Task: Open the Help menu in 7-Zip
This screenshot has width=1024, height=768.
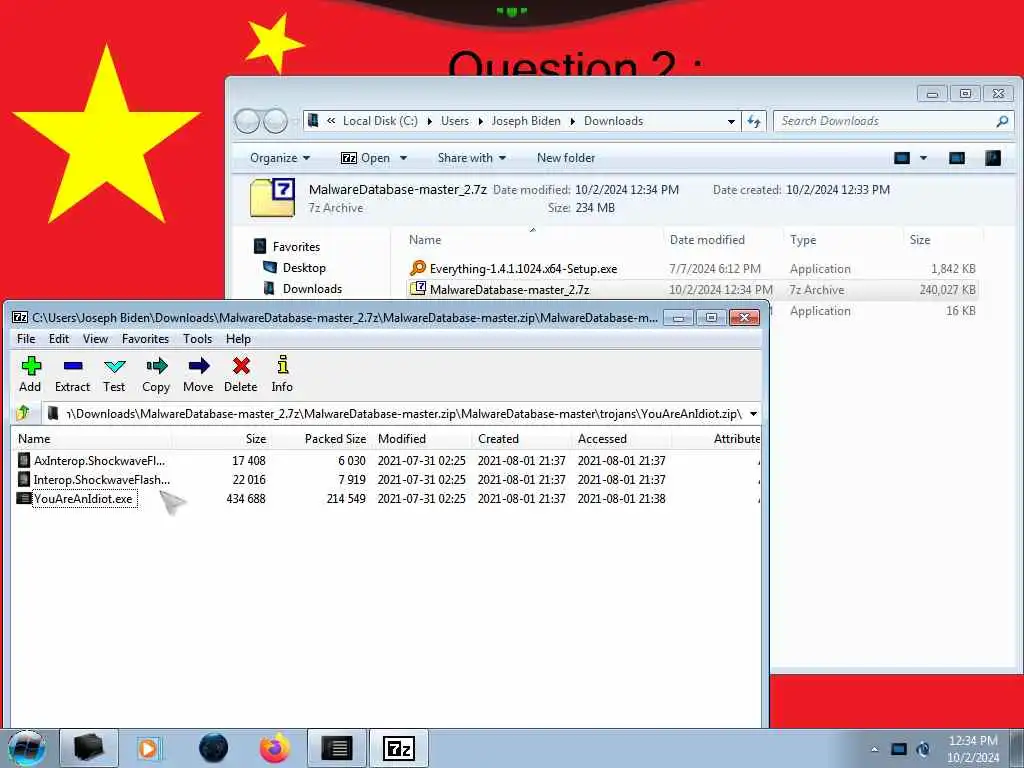Action: [x=238, y=339]
